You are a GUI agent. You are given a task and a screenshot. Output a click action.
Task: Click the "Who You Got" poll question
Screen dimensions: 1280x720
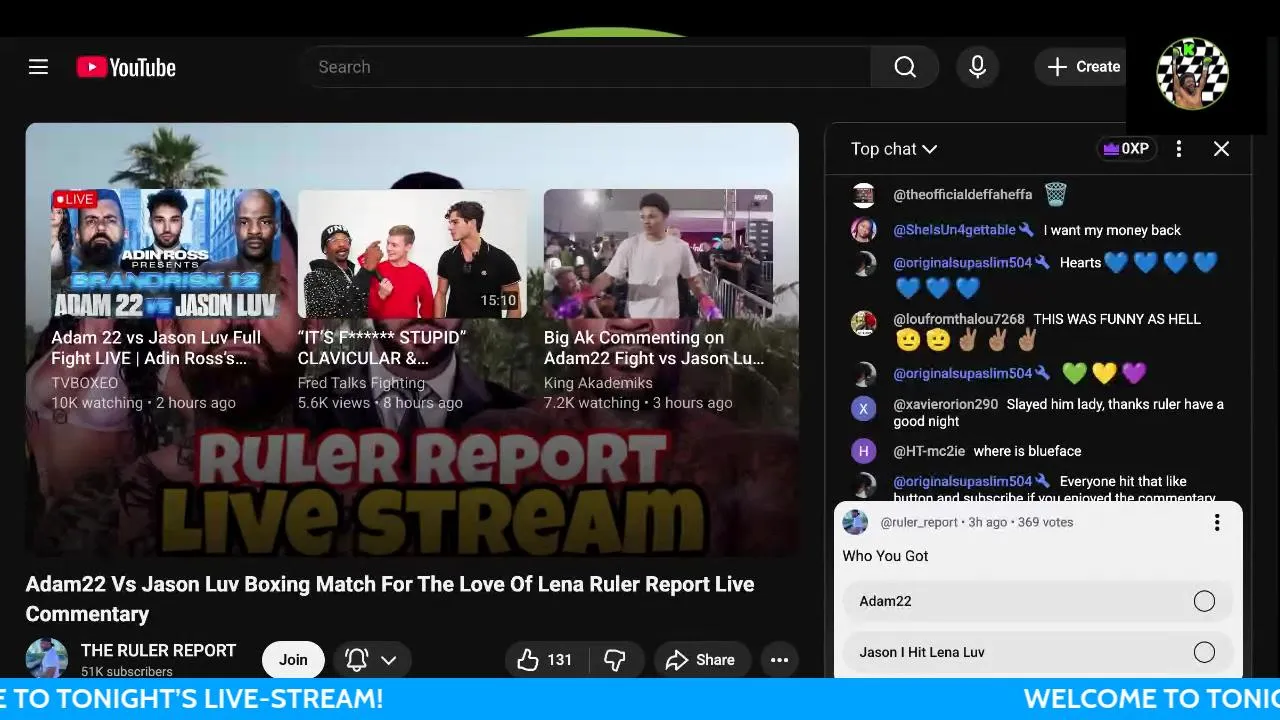pos(885,556)
